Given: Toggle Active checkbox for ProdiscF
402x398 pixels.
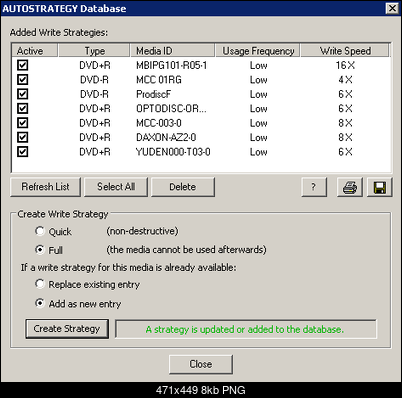Looking at the screenshot, I should pos(22,94).
